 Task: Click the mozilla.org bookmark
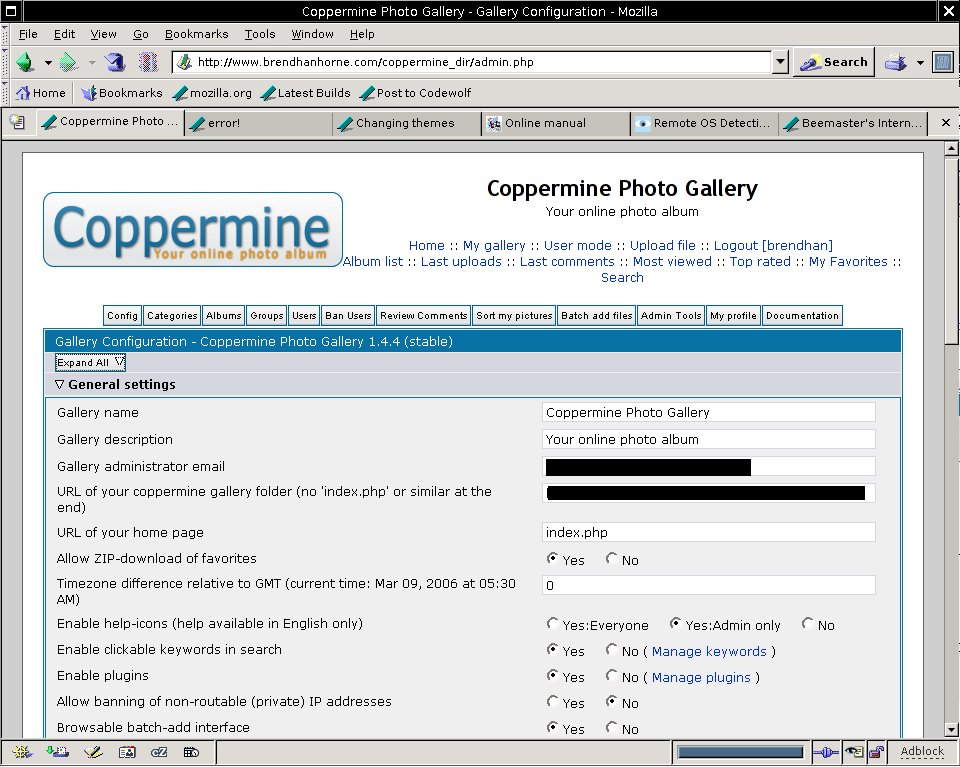click(212, 93)
